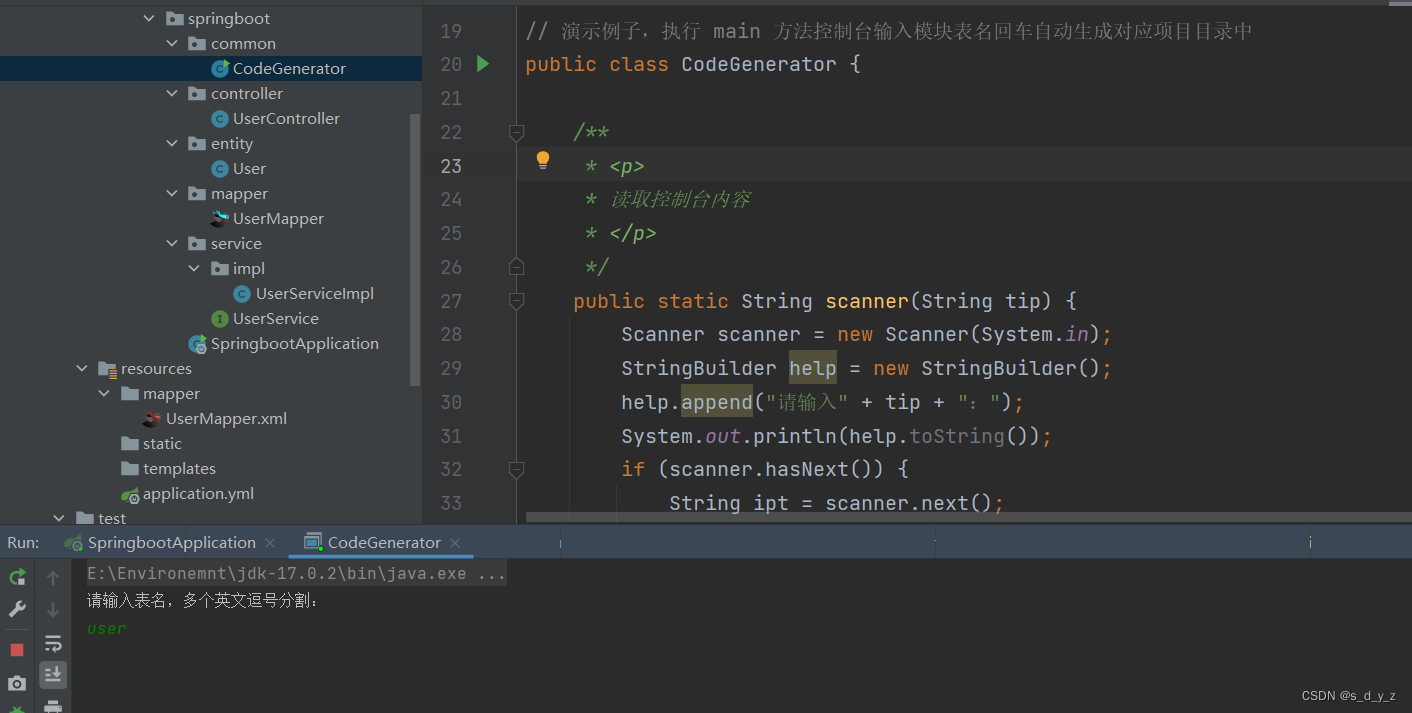Click the application.yml Spring config icon
Viewport: 1412px width, 713px height.
click(x=130, y=494)
